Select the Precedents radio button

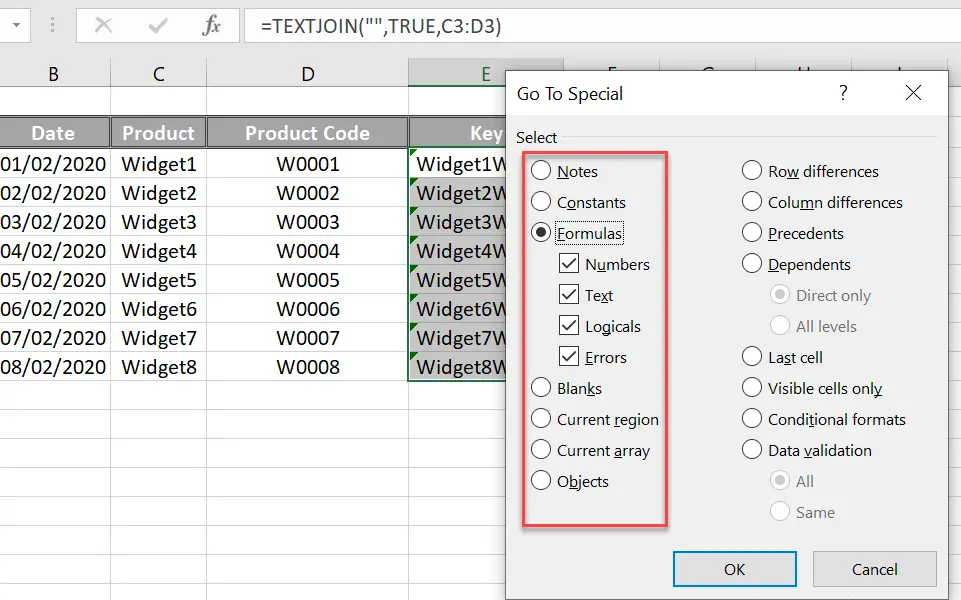coord(752,233)
